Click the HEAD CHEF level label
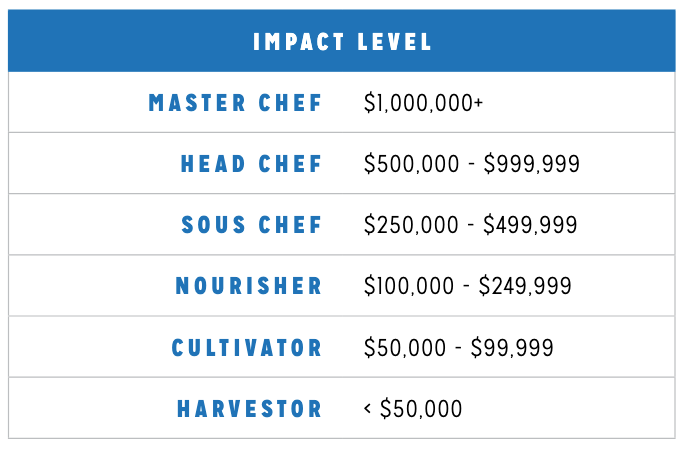The width and height of the screenshot is (683, 449). click(252, 164)
